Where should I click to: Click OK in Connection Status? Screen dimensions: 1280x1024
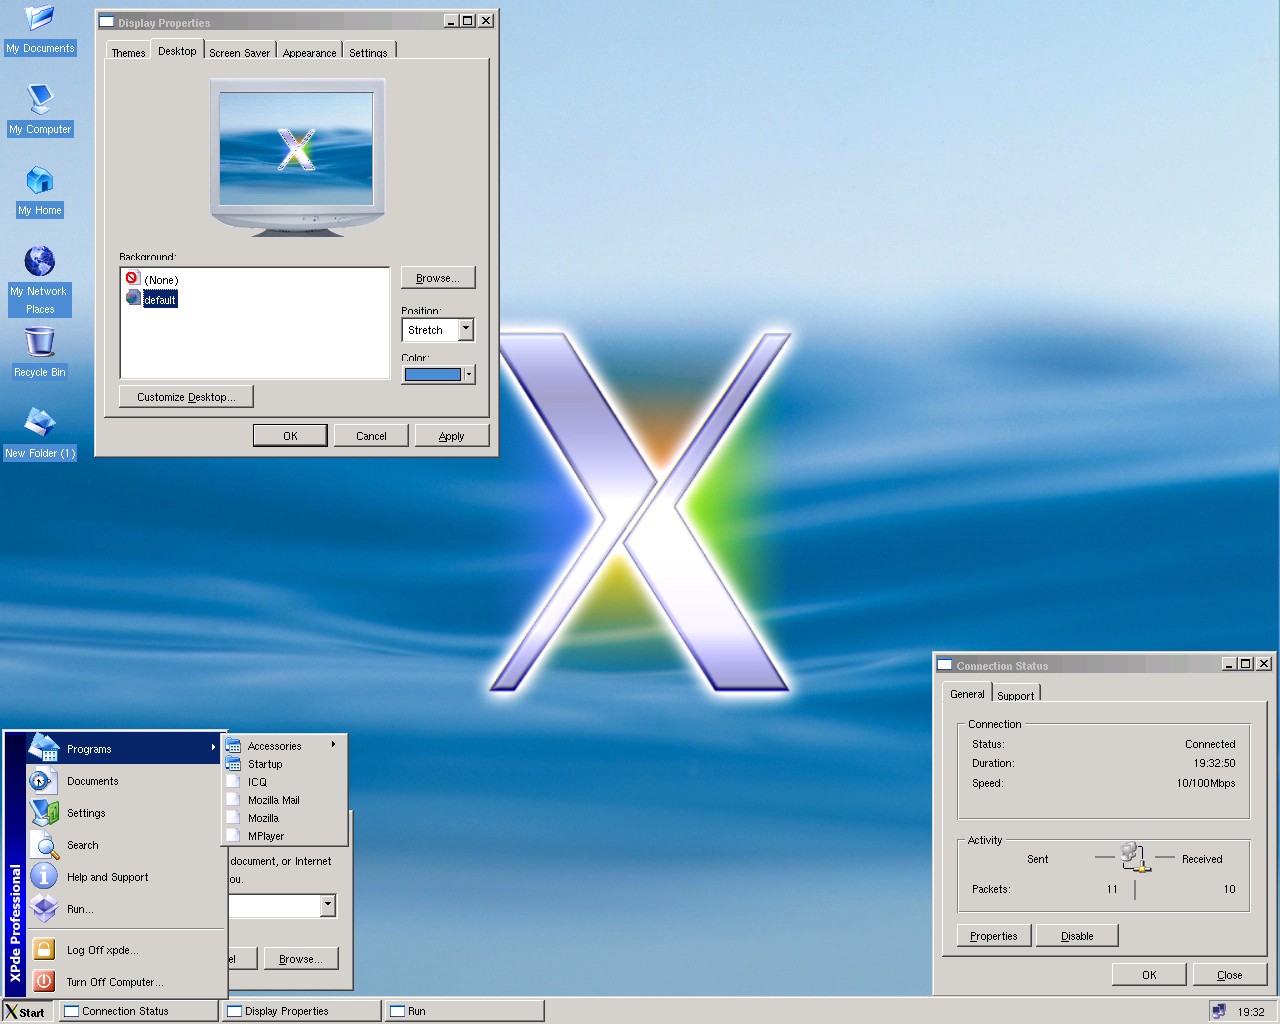[1149, 975]
